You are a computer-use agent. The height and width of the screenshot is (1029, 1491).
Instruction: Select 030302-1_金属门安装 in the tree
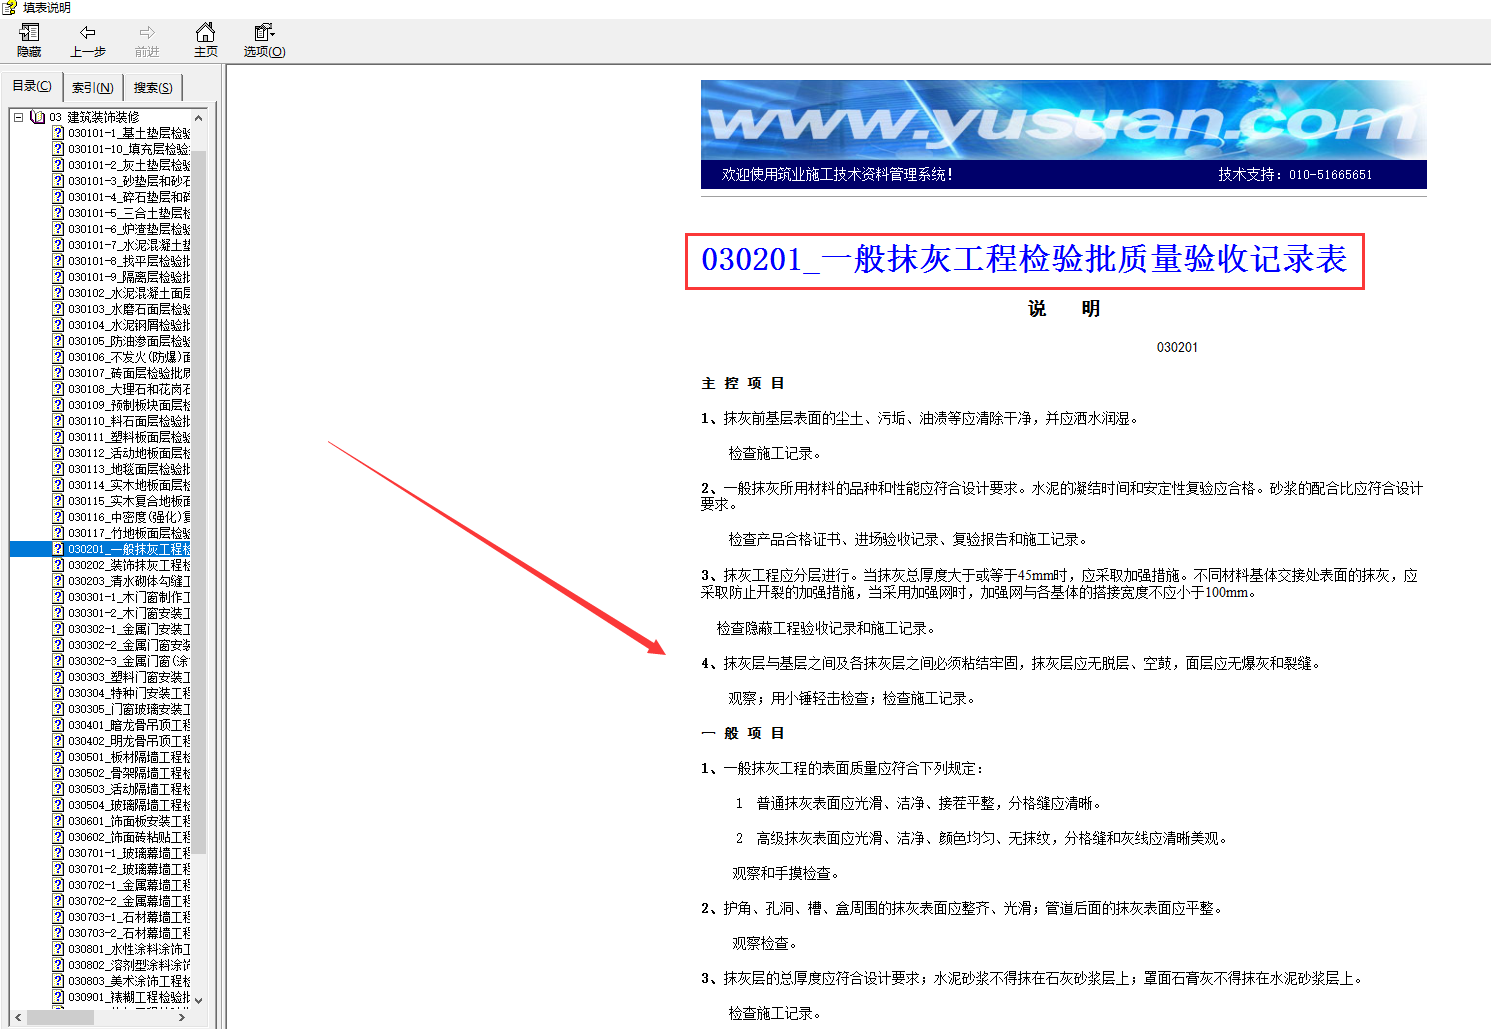coord(129,629)
